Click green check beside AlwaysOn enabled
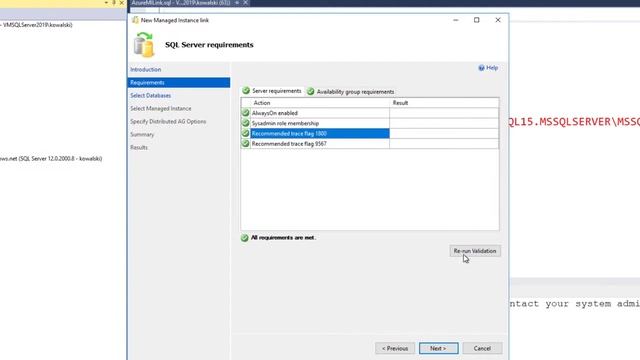 (245, 113)
